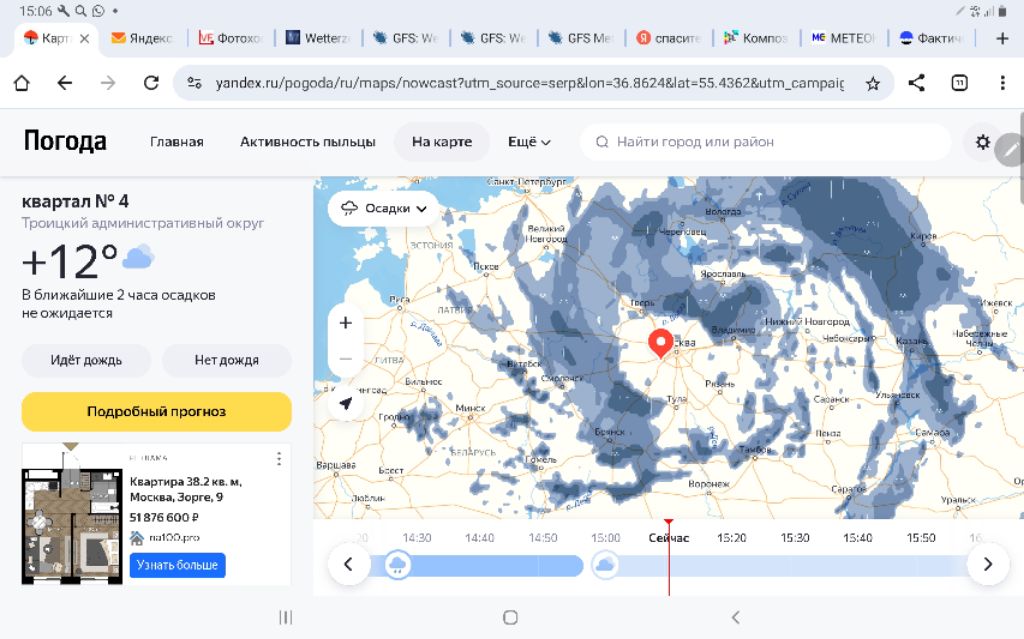The width and height of the screenshot is (1024, 639).
Task: Select 15:20 on the timeline
Action: click(x=731, y=538)
